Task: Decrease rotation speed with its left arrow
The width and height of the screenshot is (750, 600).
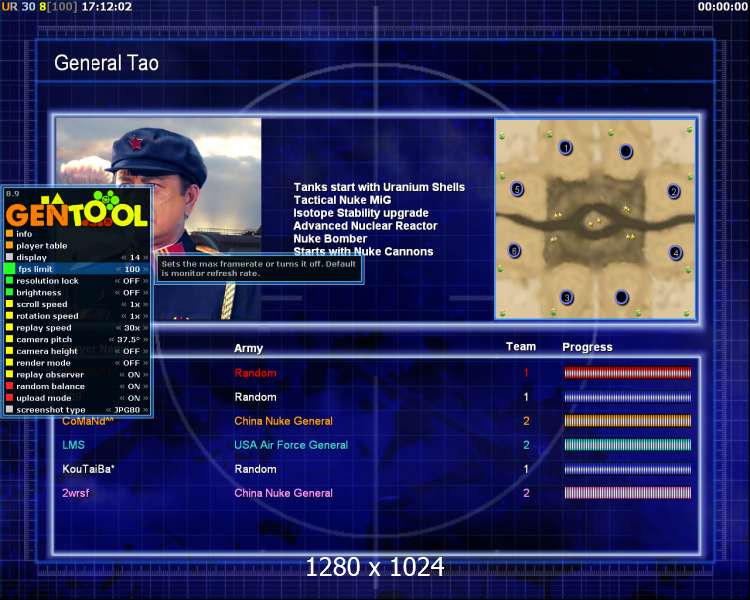Action: pyautogui.click(x=124, y=316)
